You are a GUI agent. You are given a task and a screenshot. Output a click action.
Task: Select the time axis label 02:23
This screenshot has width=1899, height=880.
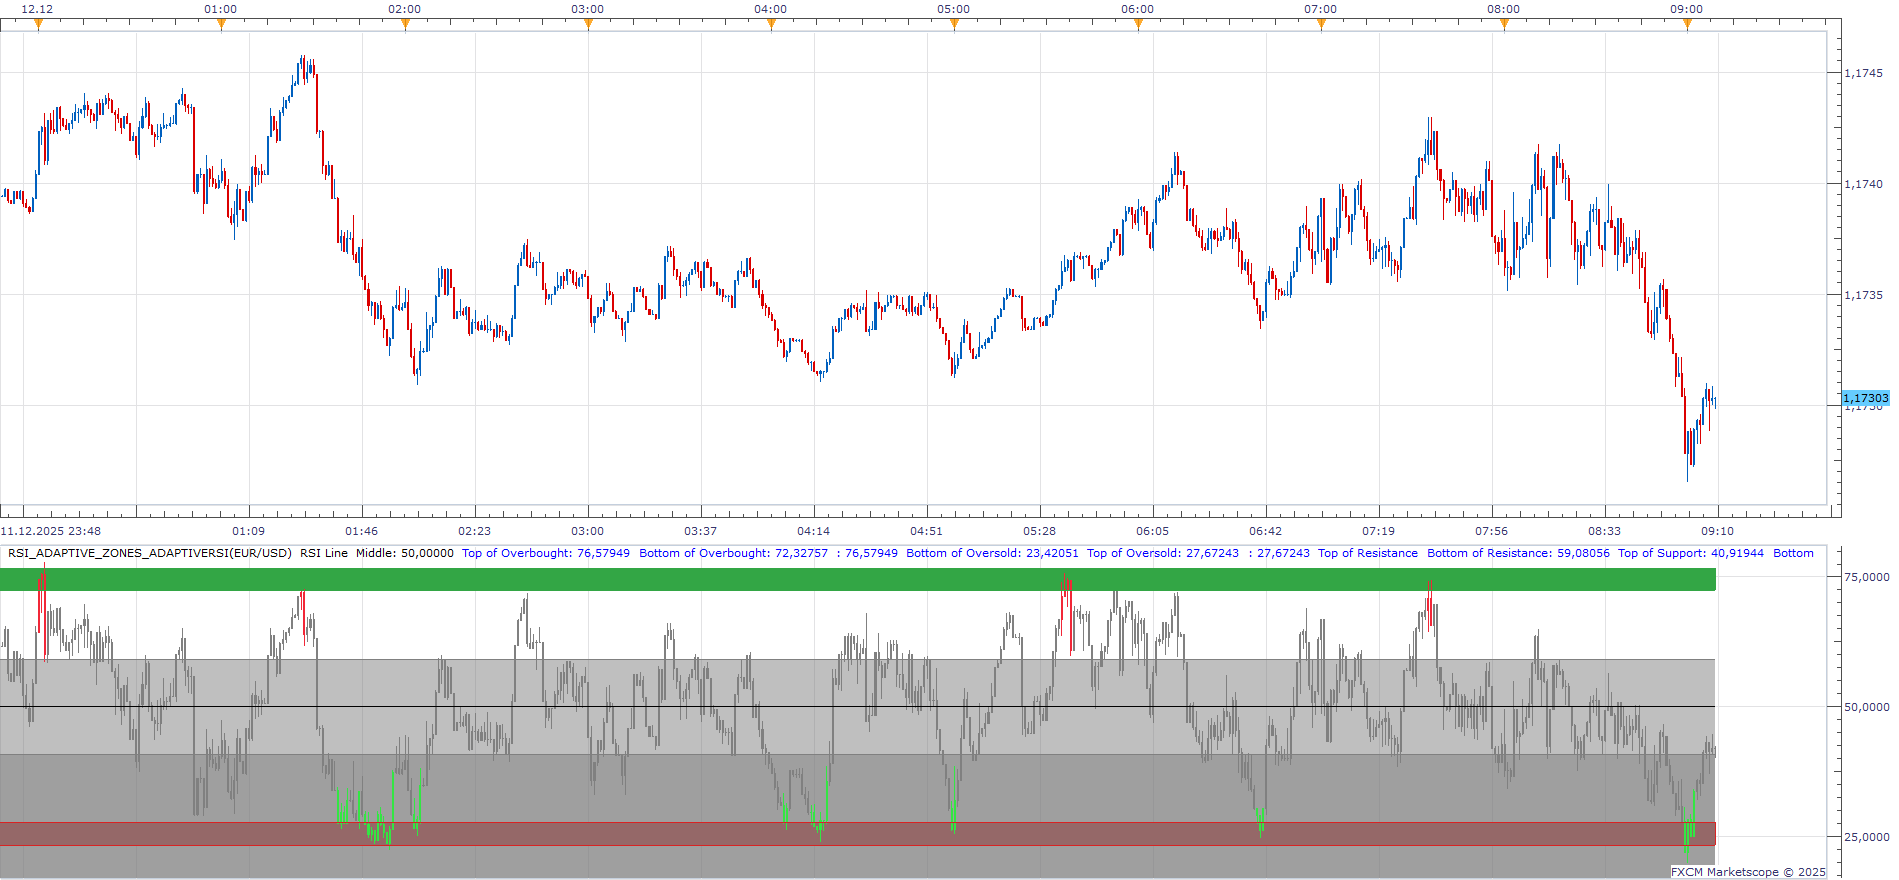475,531
